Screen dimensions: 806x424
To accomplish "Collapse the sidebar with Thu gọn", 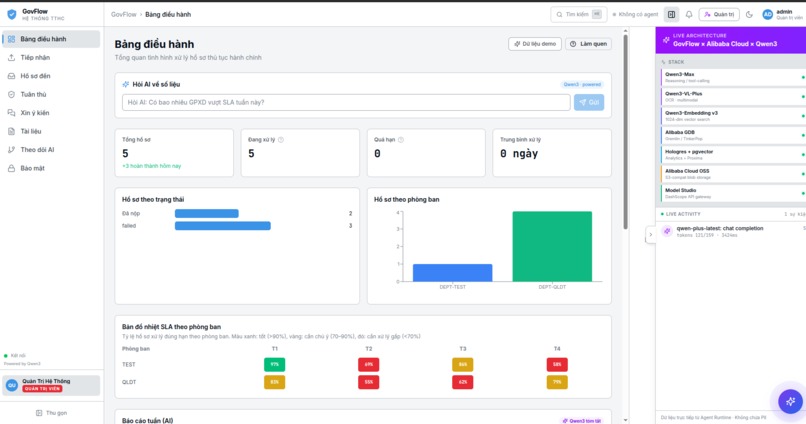I will tap(51, 413).
